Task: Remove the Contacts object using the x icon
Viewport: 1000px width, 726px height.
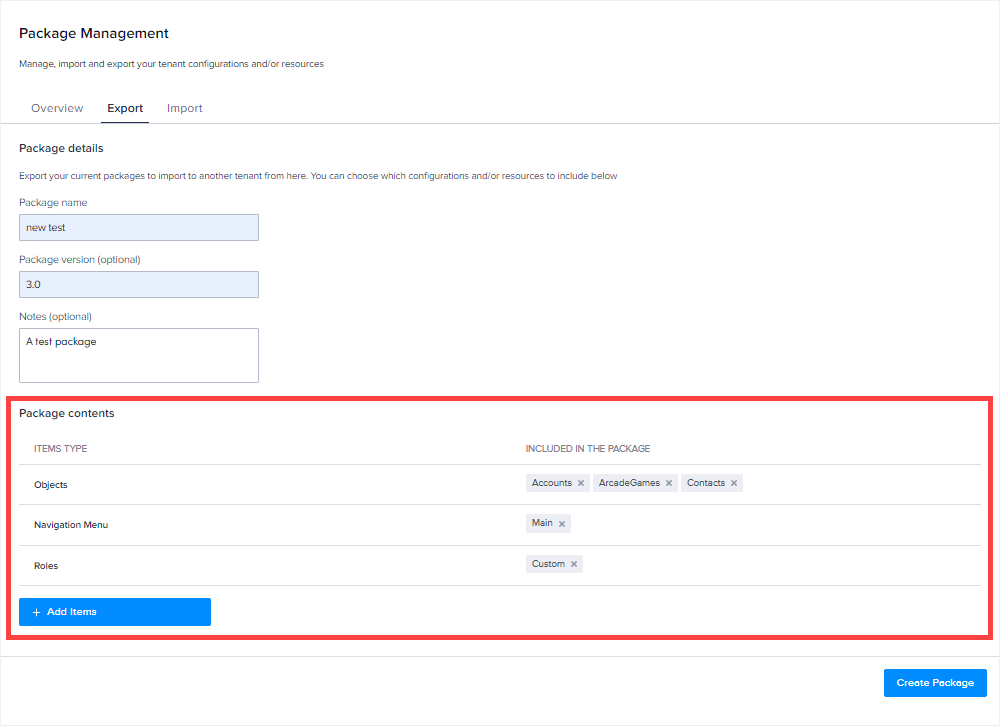Action: pyautogui.click(x=735, y=483)
